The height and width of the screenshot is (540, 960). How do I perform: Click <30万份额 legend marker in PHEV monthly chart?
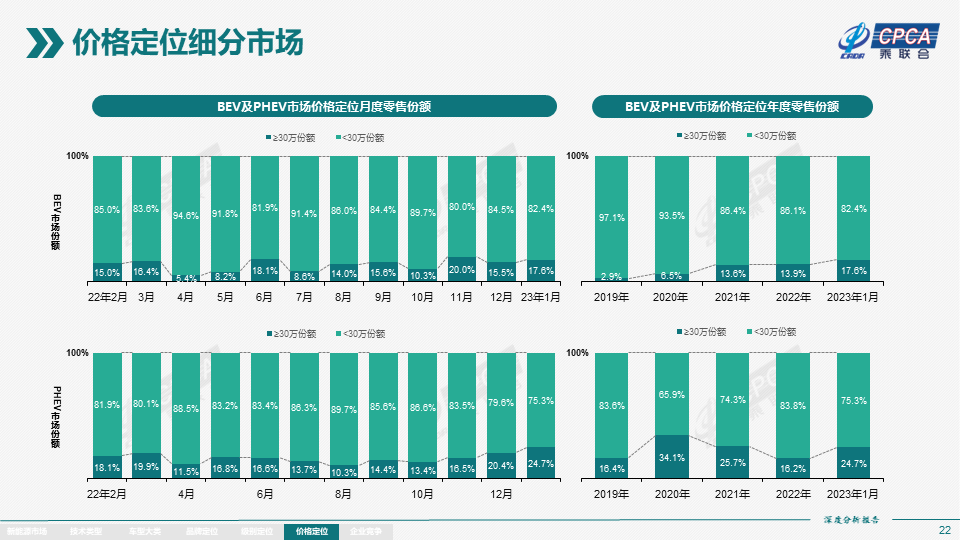coord(339,334)
